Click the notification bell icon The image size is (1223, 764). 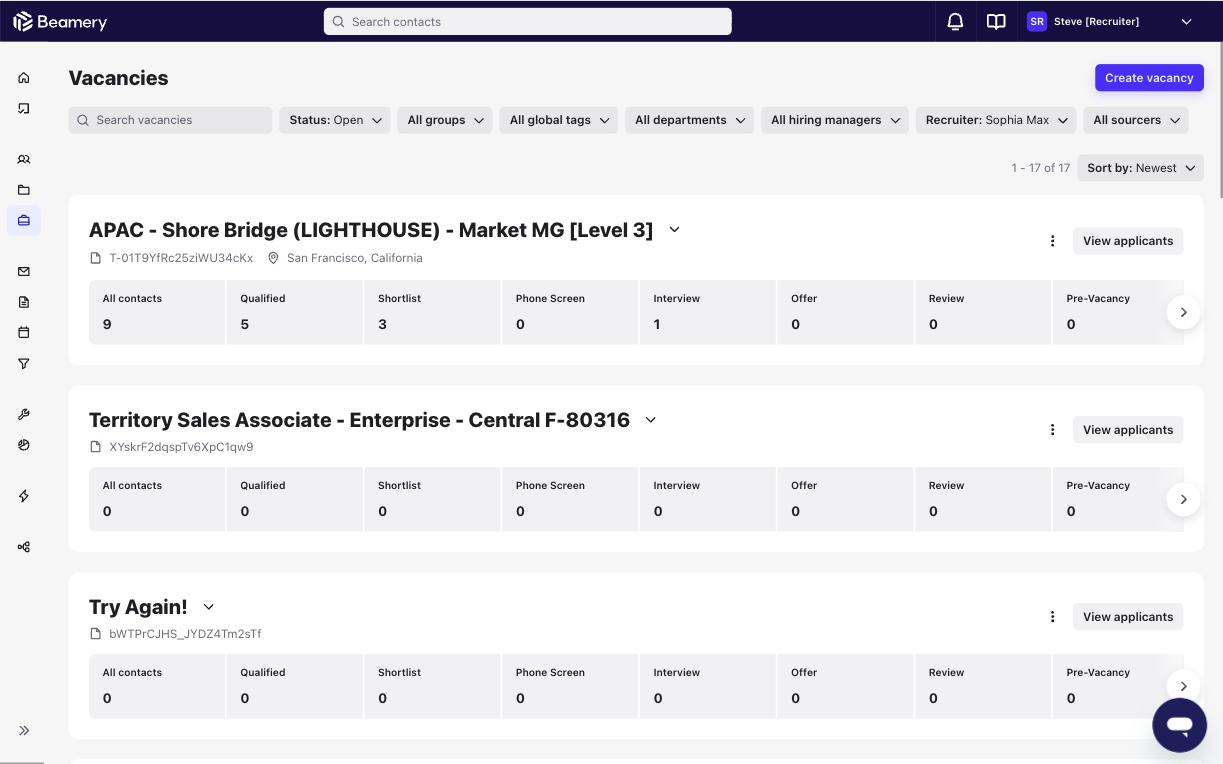point(955,22)
